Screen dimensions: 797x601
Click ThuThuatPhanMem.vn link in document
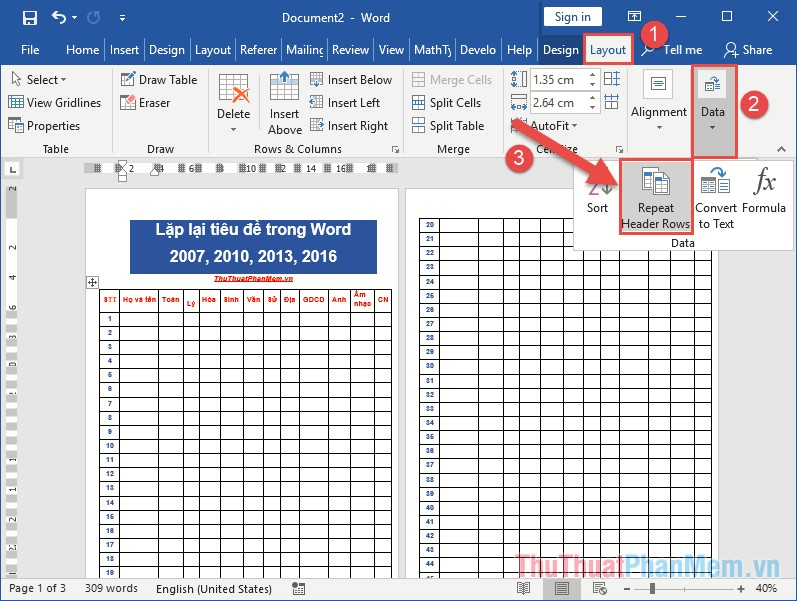click(x=253, y=279)
